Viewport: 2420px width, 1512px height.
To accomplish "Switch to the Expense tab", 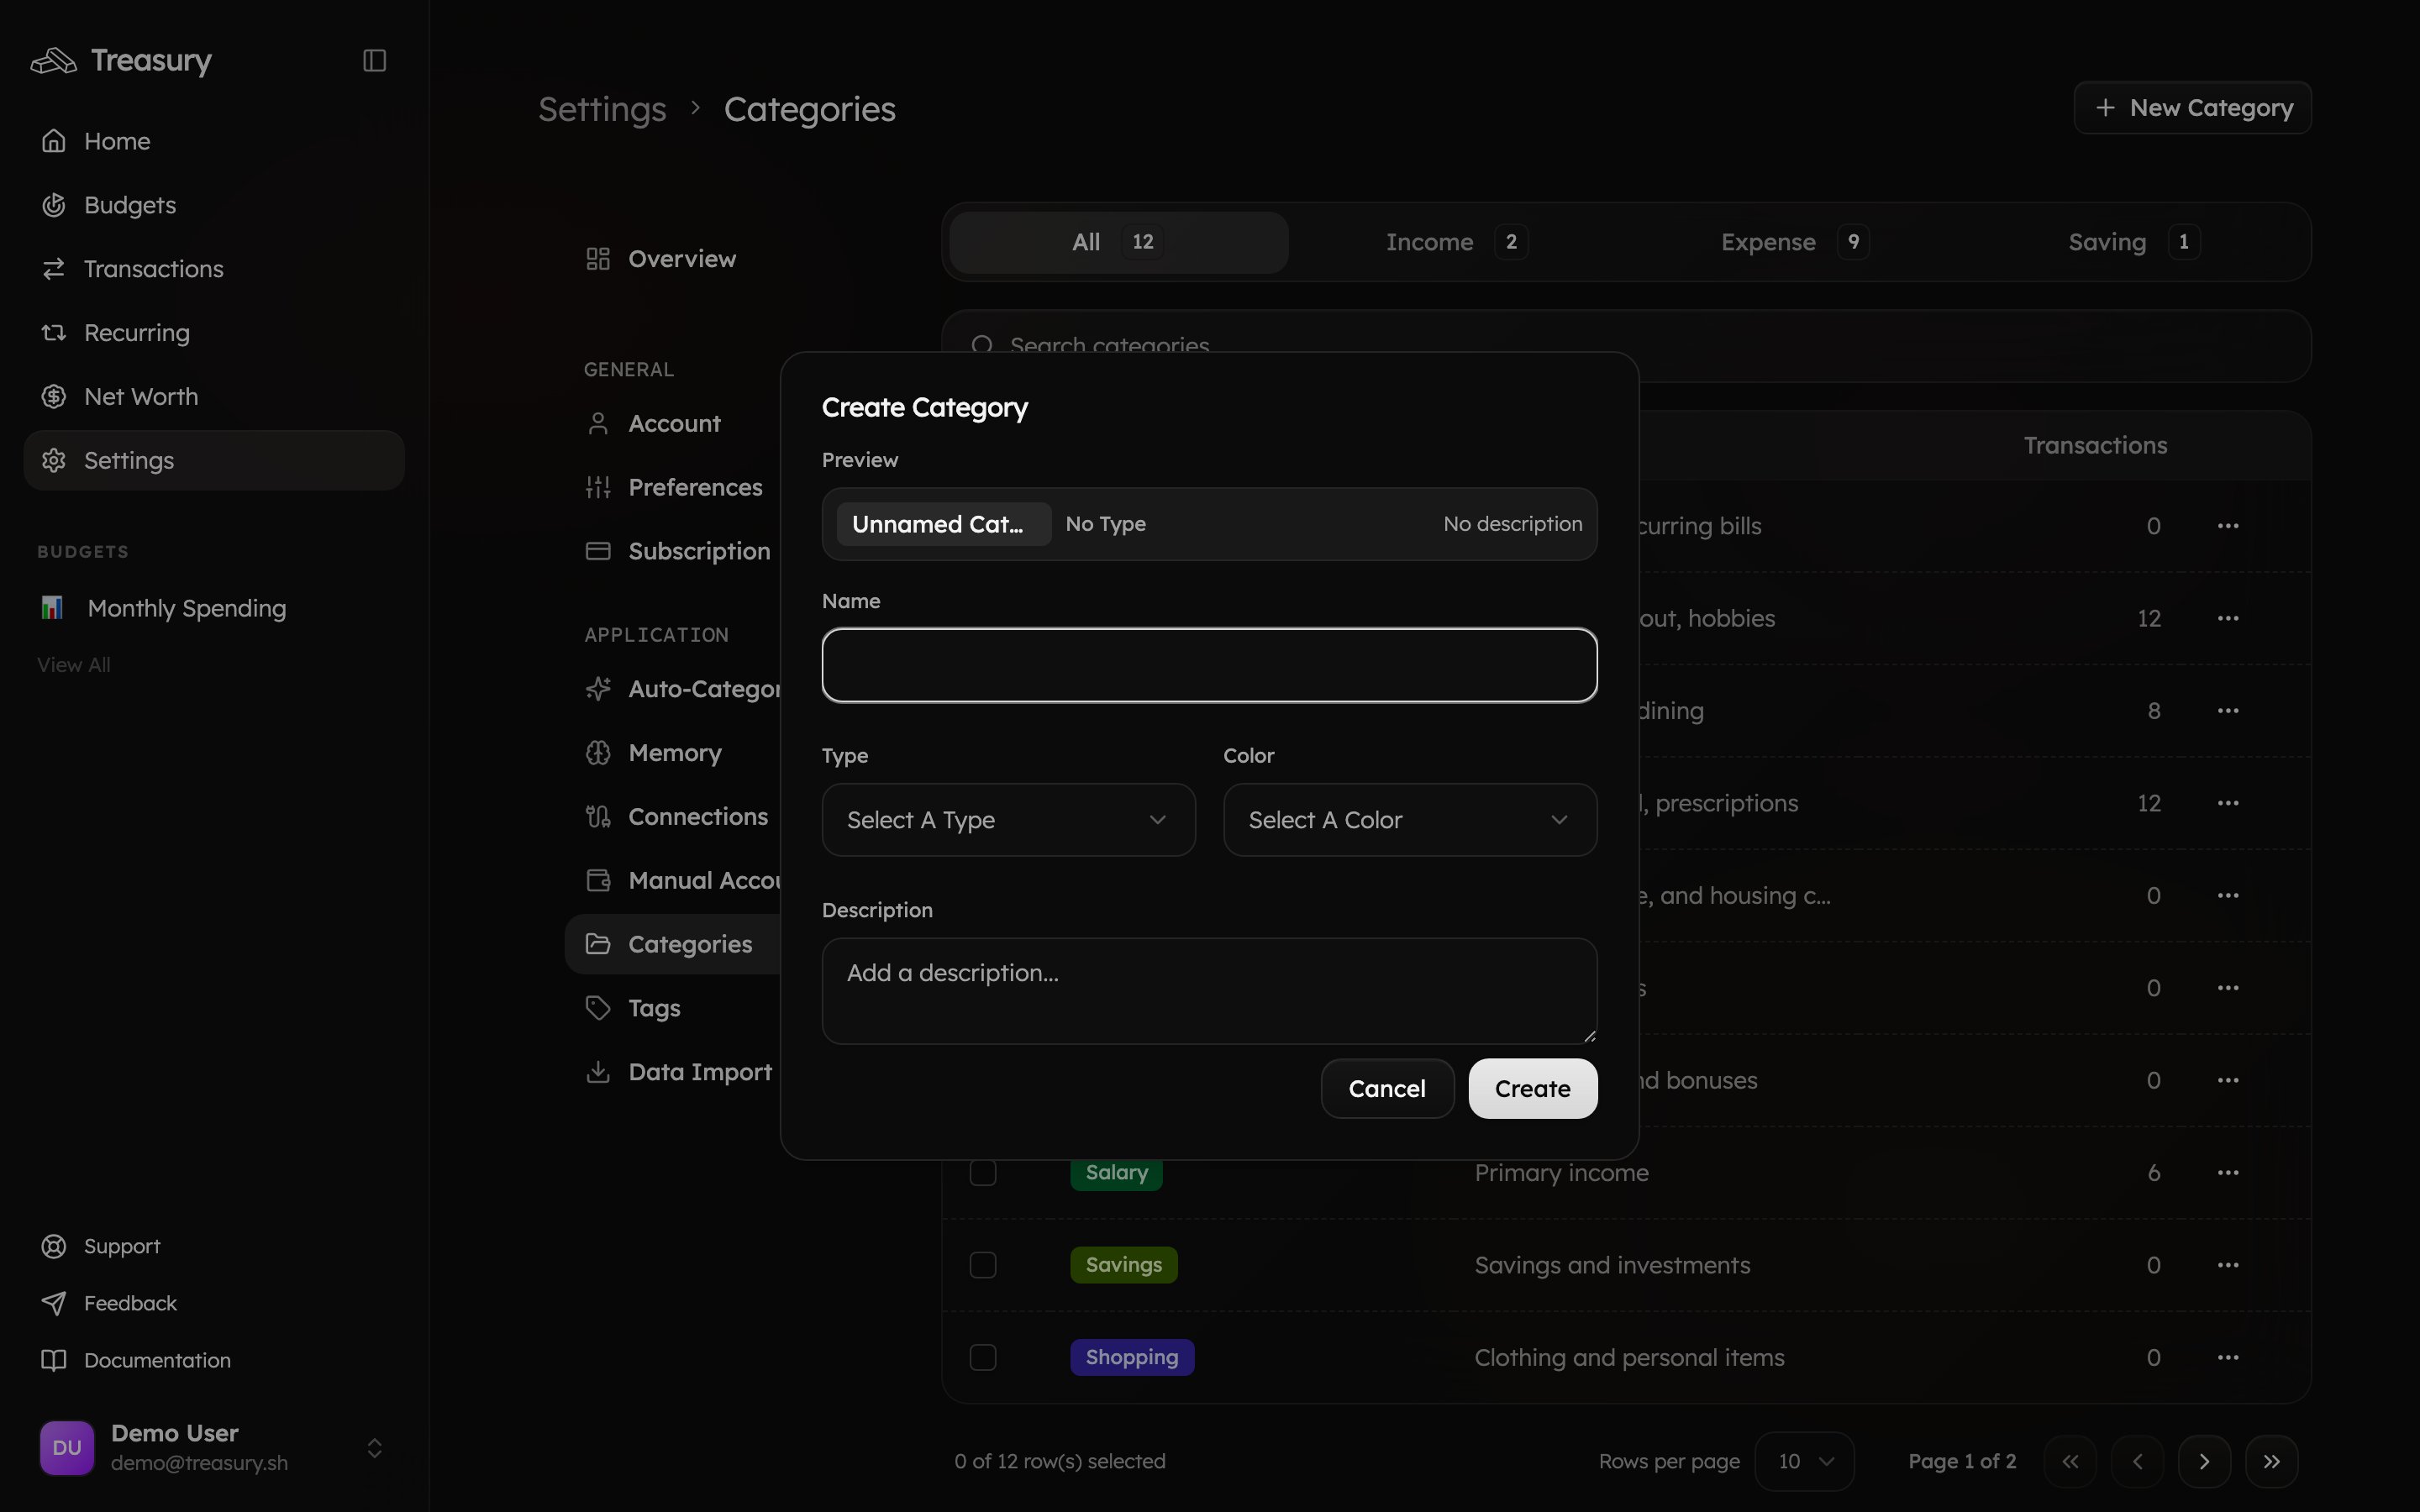I will click(x=1794, y=242).
